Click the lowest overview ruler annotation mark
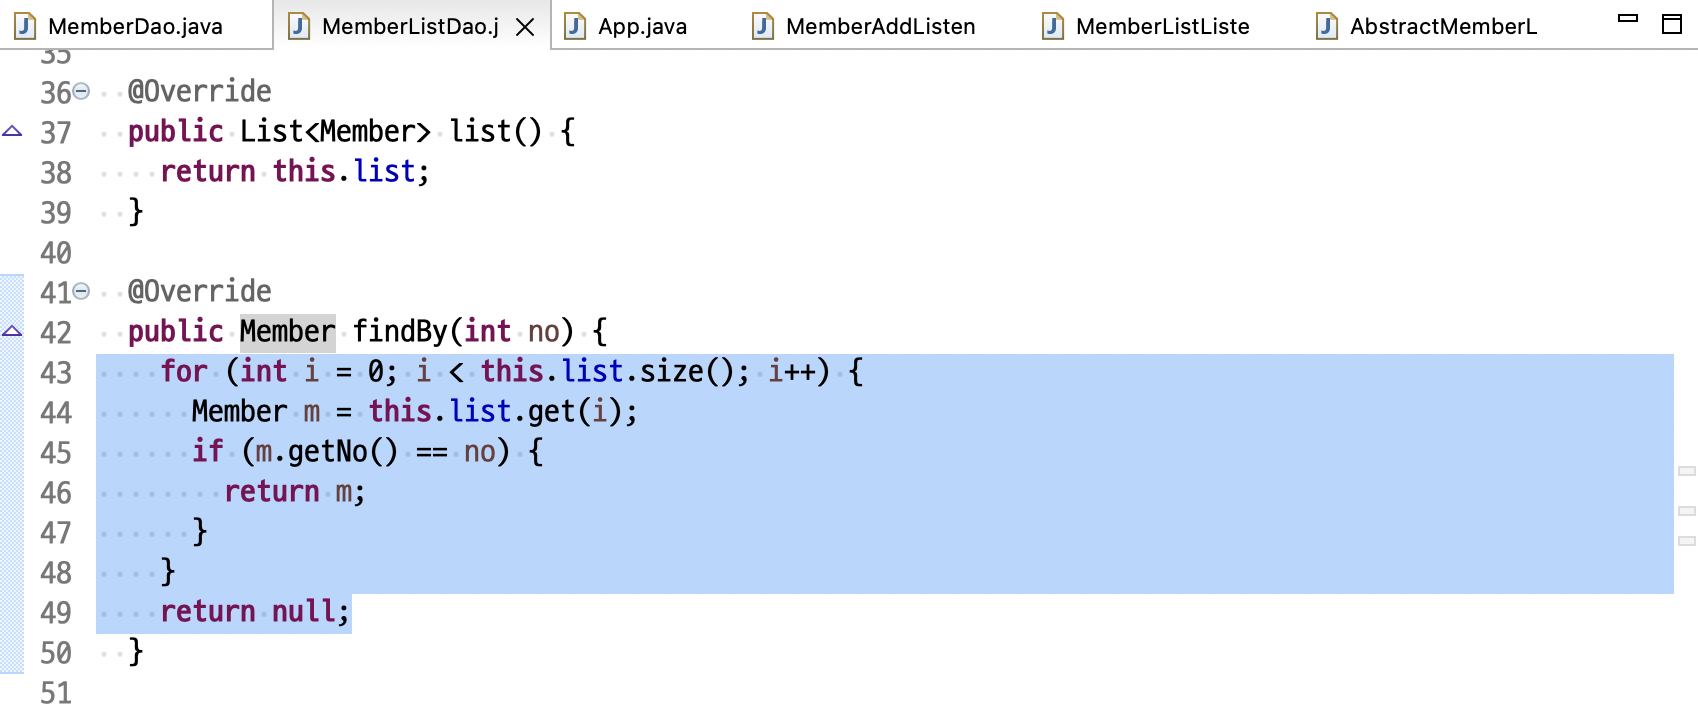Image resolution: width=1698 pixels, height=706 pixels. pos(1687,541)
